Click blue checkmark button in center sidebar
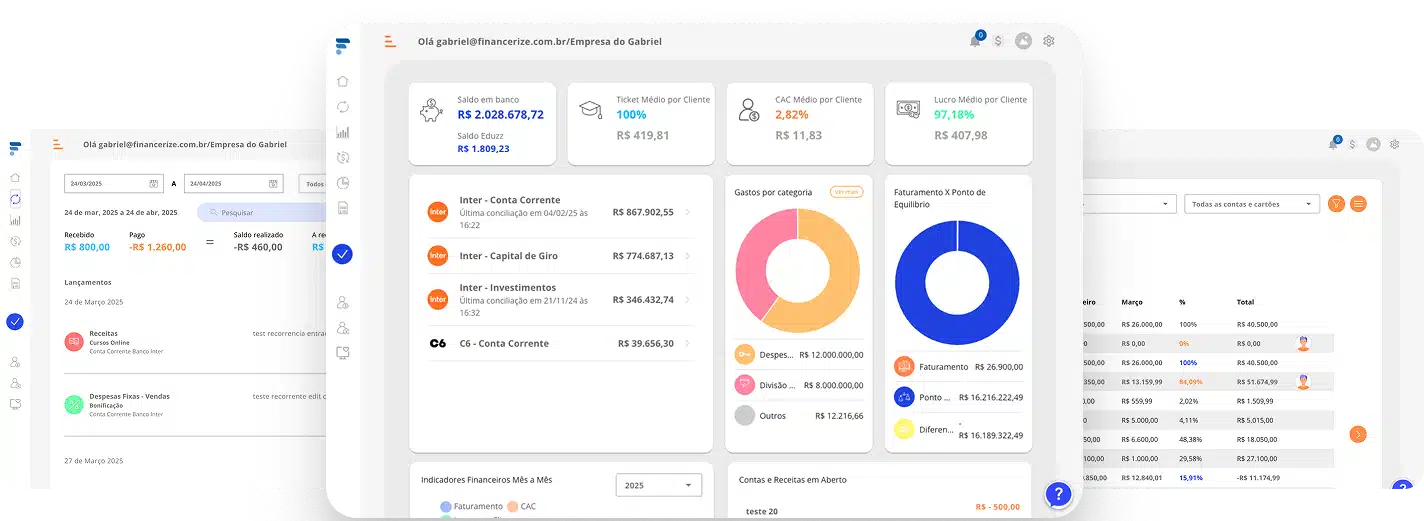1424x521 pixels. coord(342,254)
